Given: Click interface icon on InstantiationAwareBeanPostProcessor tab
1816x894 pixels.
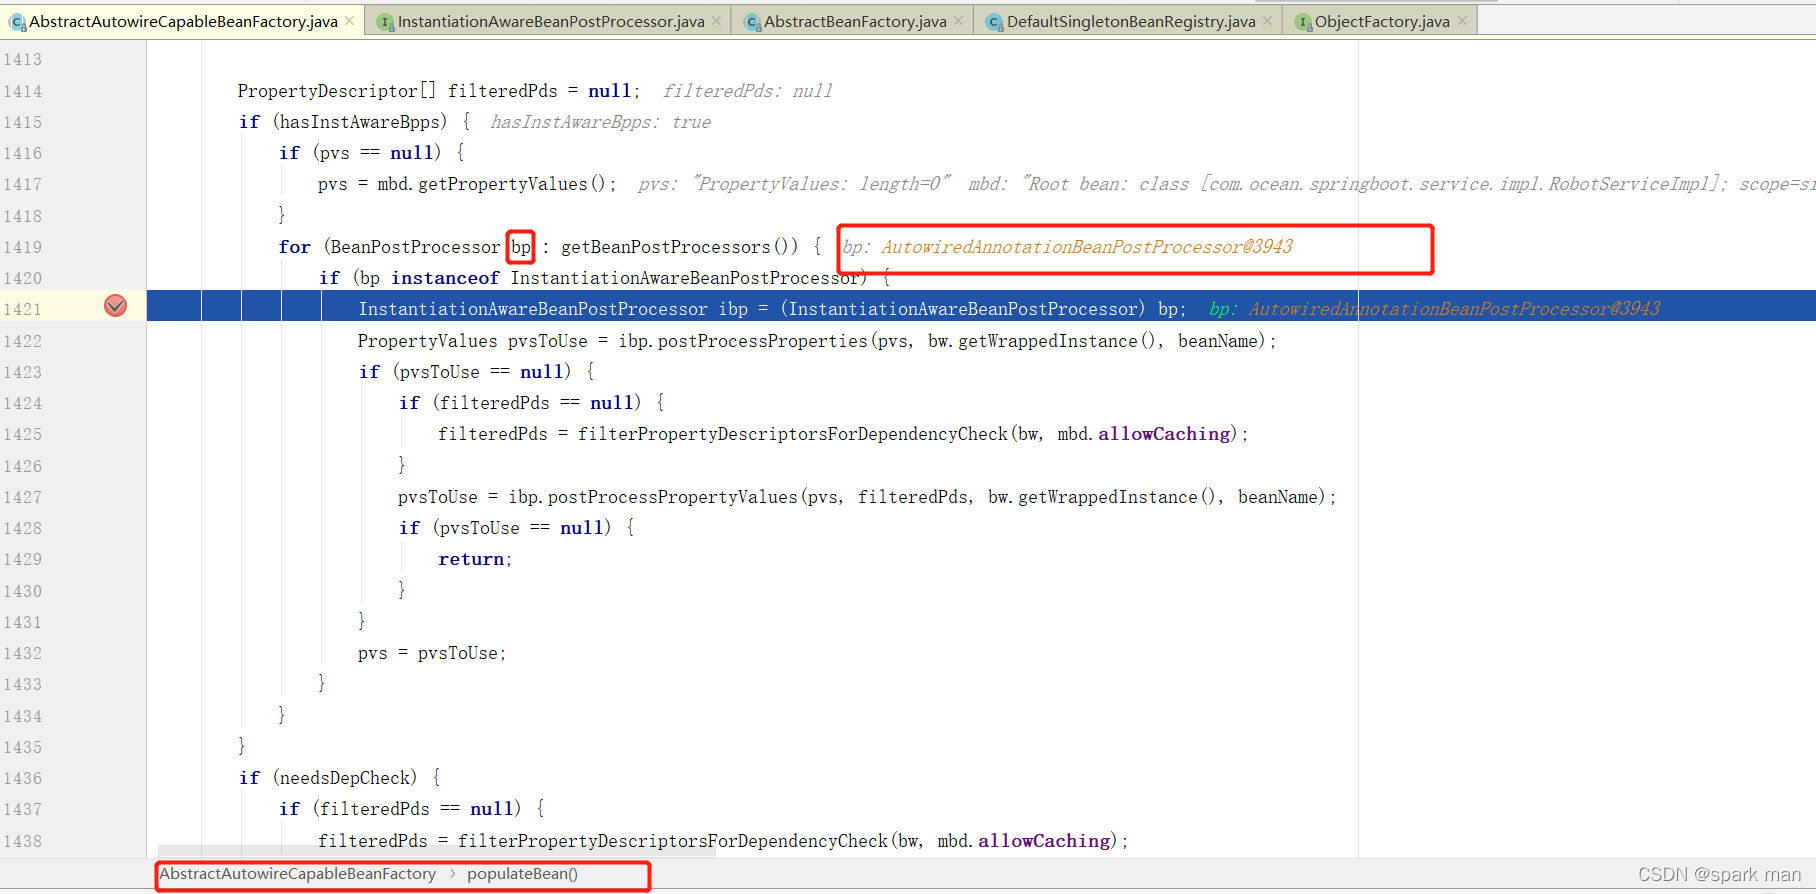Looking at the screenshot, I should click(x=385, y=22).
